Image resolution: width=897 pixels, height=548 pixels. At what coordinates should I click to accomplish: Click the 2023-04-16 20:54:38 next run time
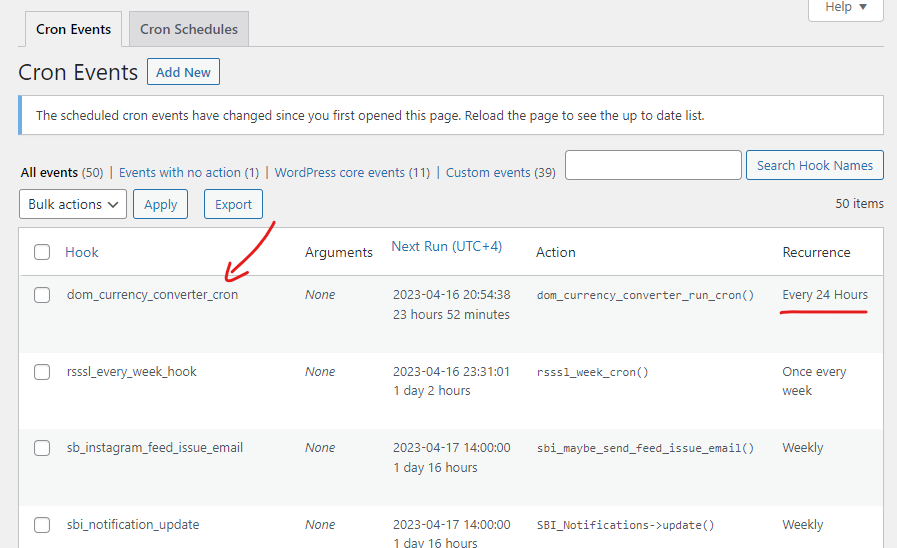tap(451, 295)
